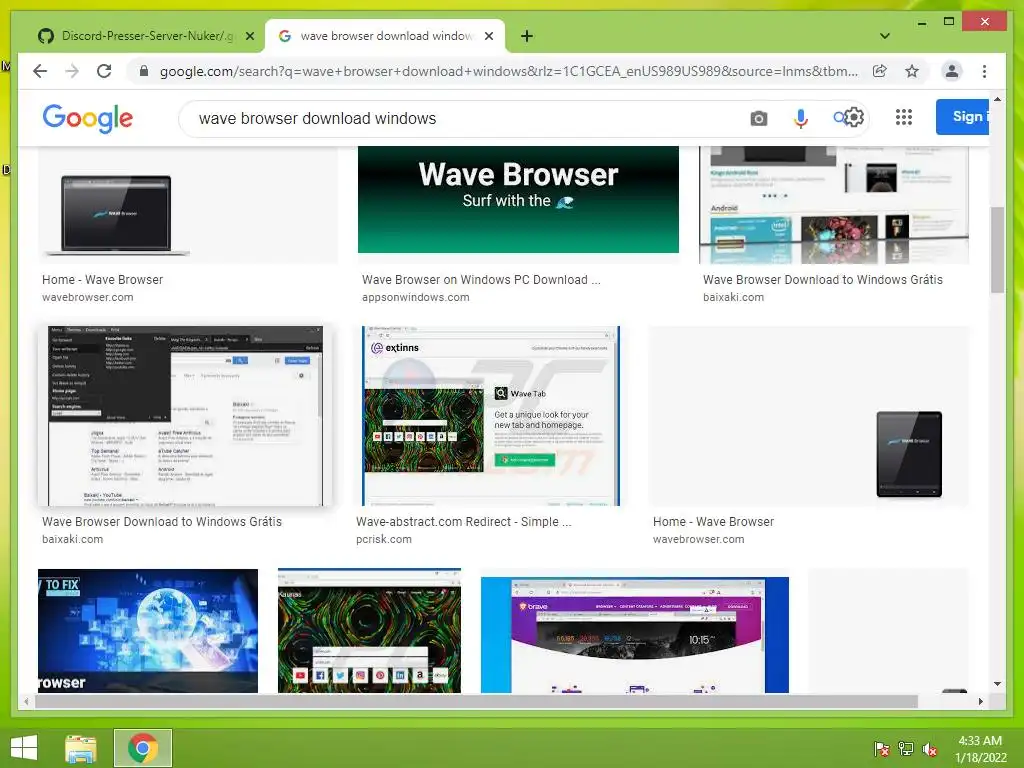
Task: Click the vertical scrollbar thumb
Action: [997, 249]
